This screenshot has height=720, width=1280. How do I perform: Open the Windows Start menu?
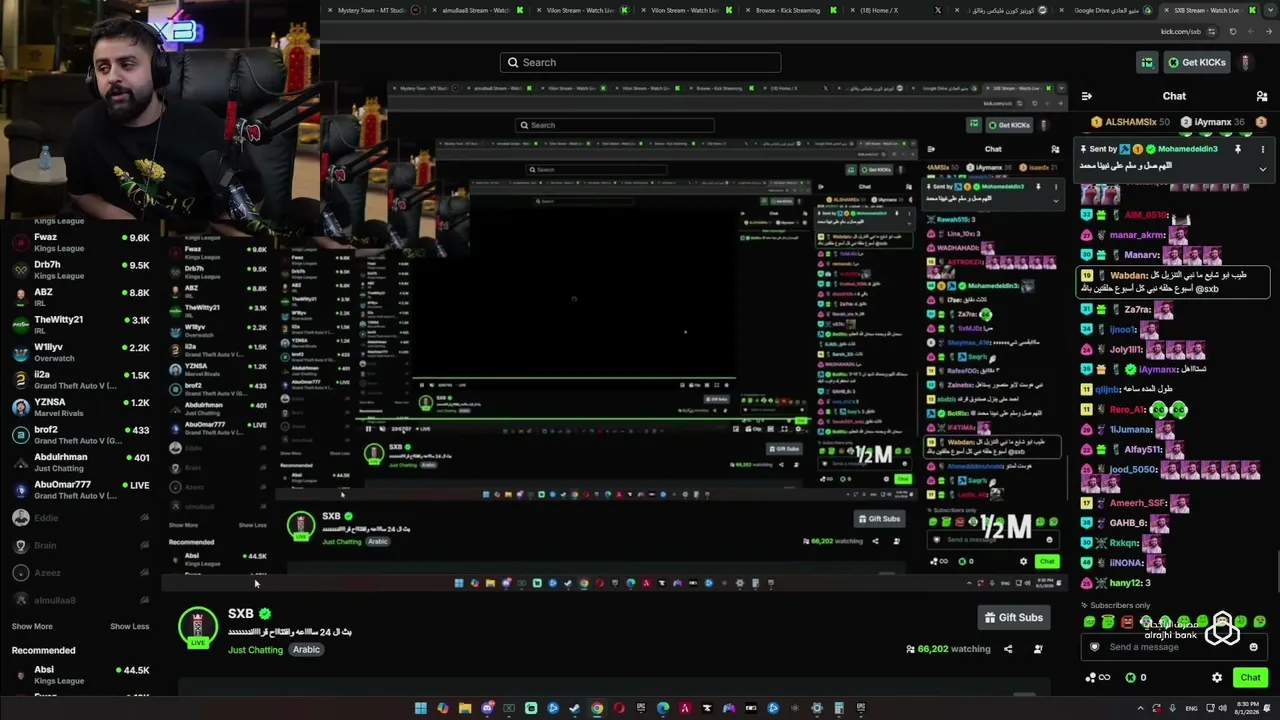[x=421, y=709]
